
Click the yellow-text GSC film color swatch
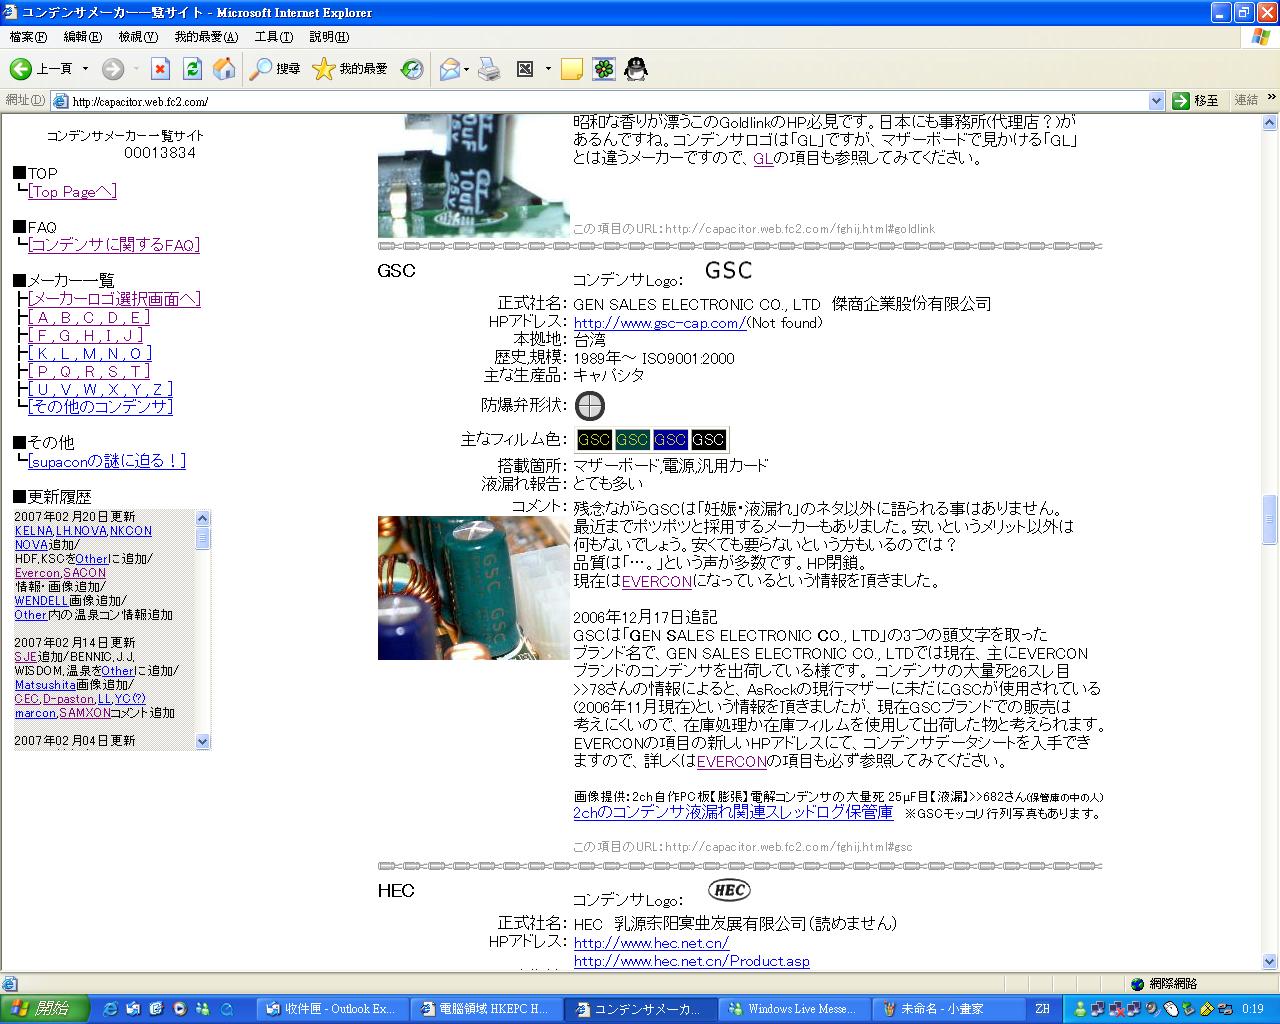(594, 439)
